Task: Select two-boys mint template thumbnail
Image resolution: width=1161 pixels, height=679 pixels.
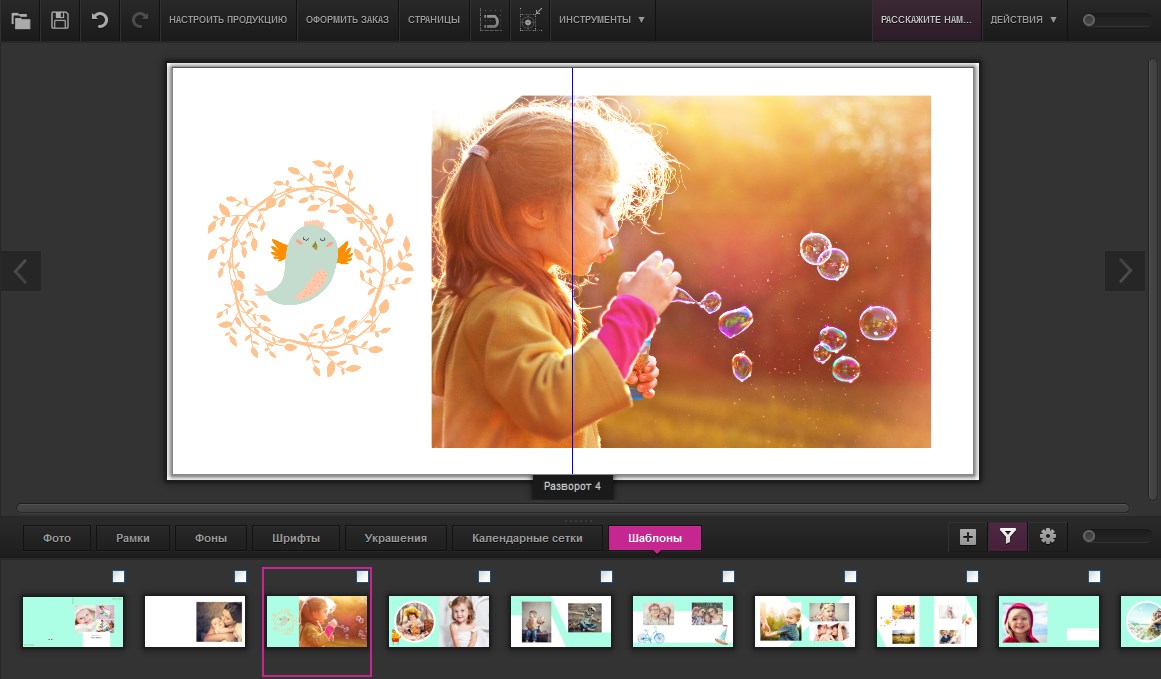Action: coord(561,621)
